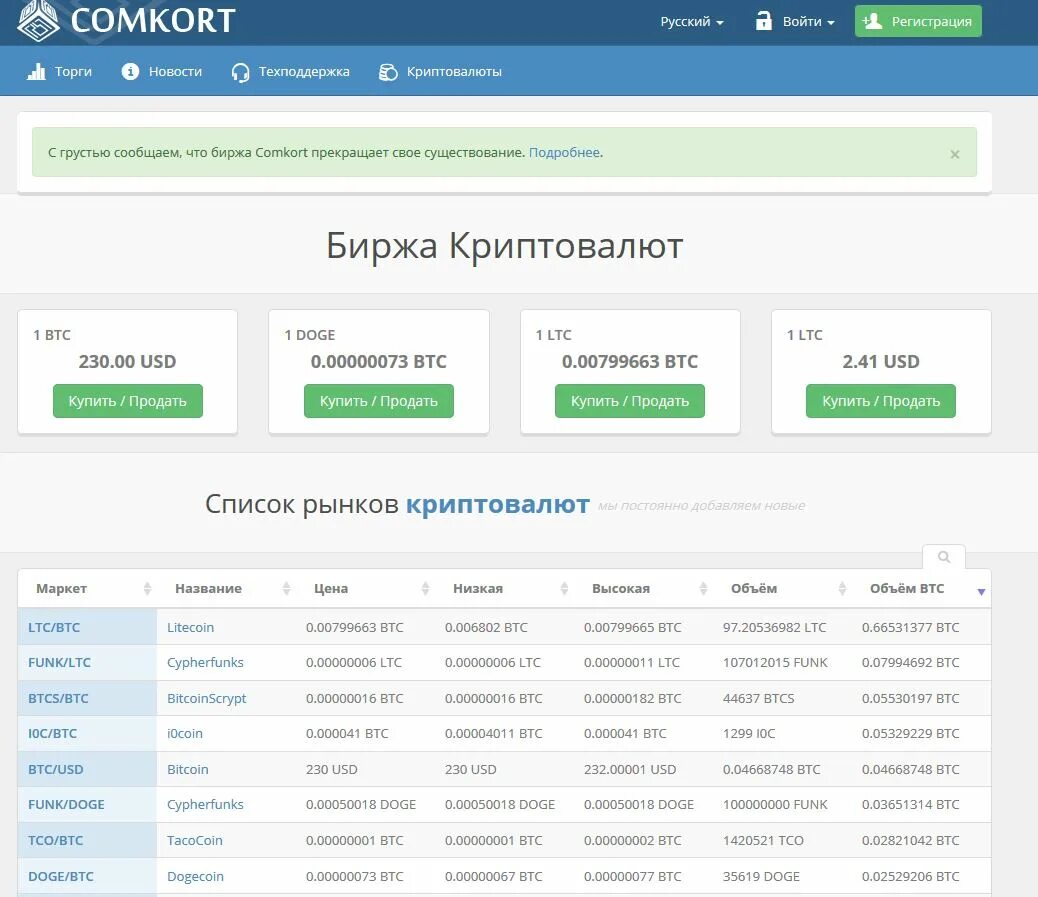Click the Биржа Криптовалют heading
This screenshot has height=897, width=1038.
coord(504,246)
